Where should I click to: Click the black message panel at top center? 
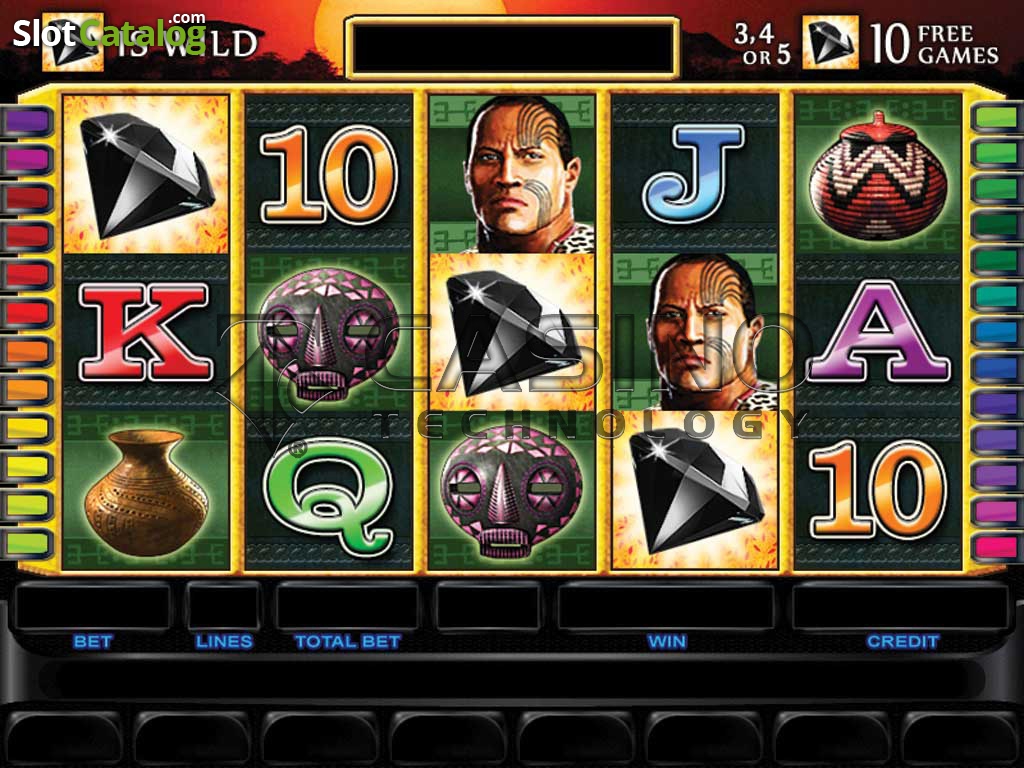pyautogui.click(x=512, y=46)
